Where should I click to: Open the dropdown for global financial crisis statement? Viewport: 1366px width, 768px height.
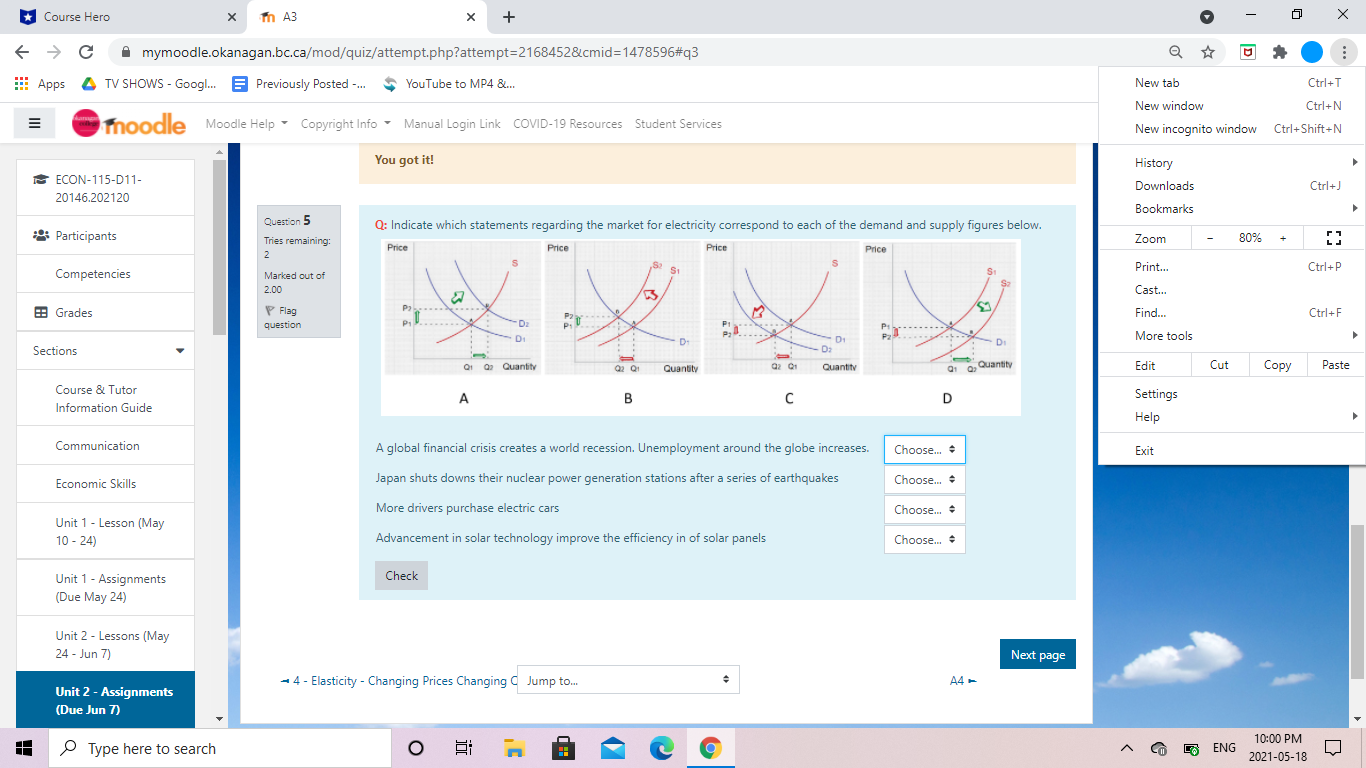click(925, 450)
